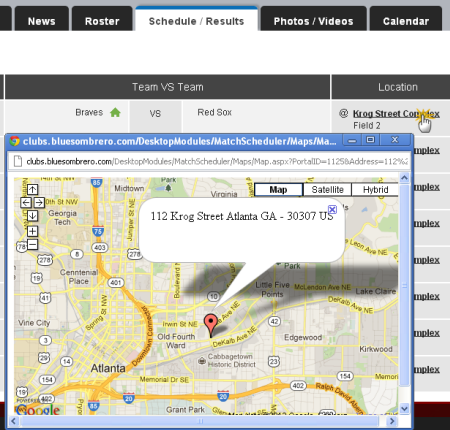Open the Roster tab
The image size is (450, 430).
pyautogui.click(x=102, y=19)
